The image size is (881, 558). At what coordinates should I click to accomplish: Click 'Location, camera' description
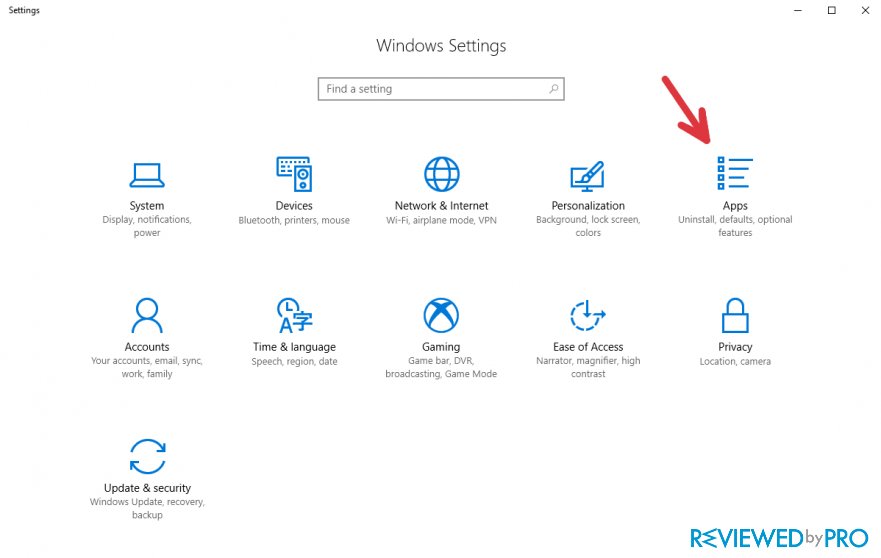click(x=735, y=361)
